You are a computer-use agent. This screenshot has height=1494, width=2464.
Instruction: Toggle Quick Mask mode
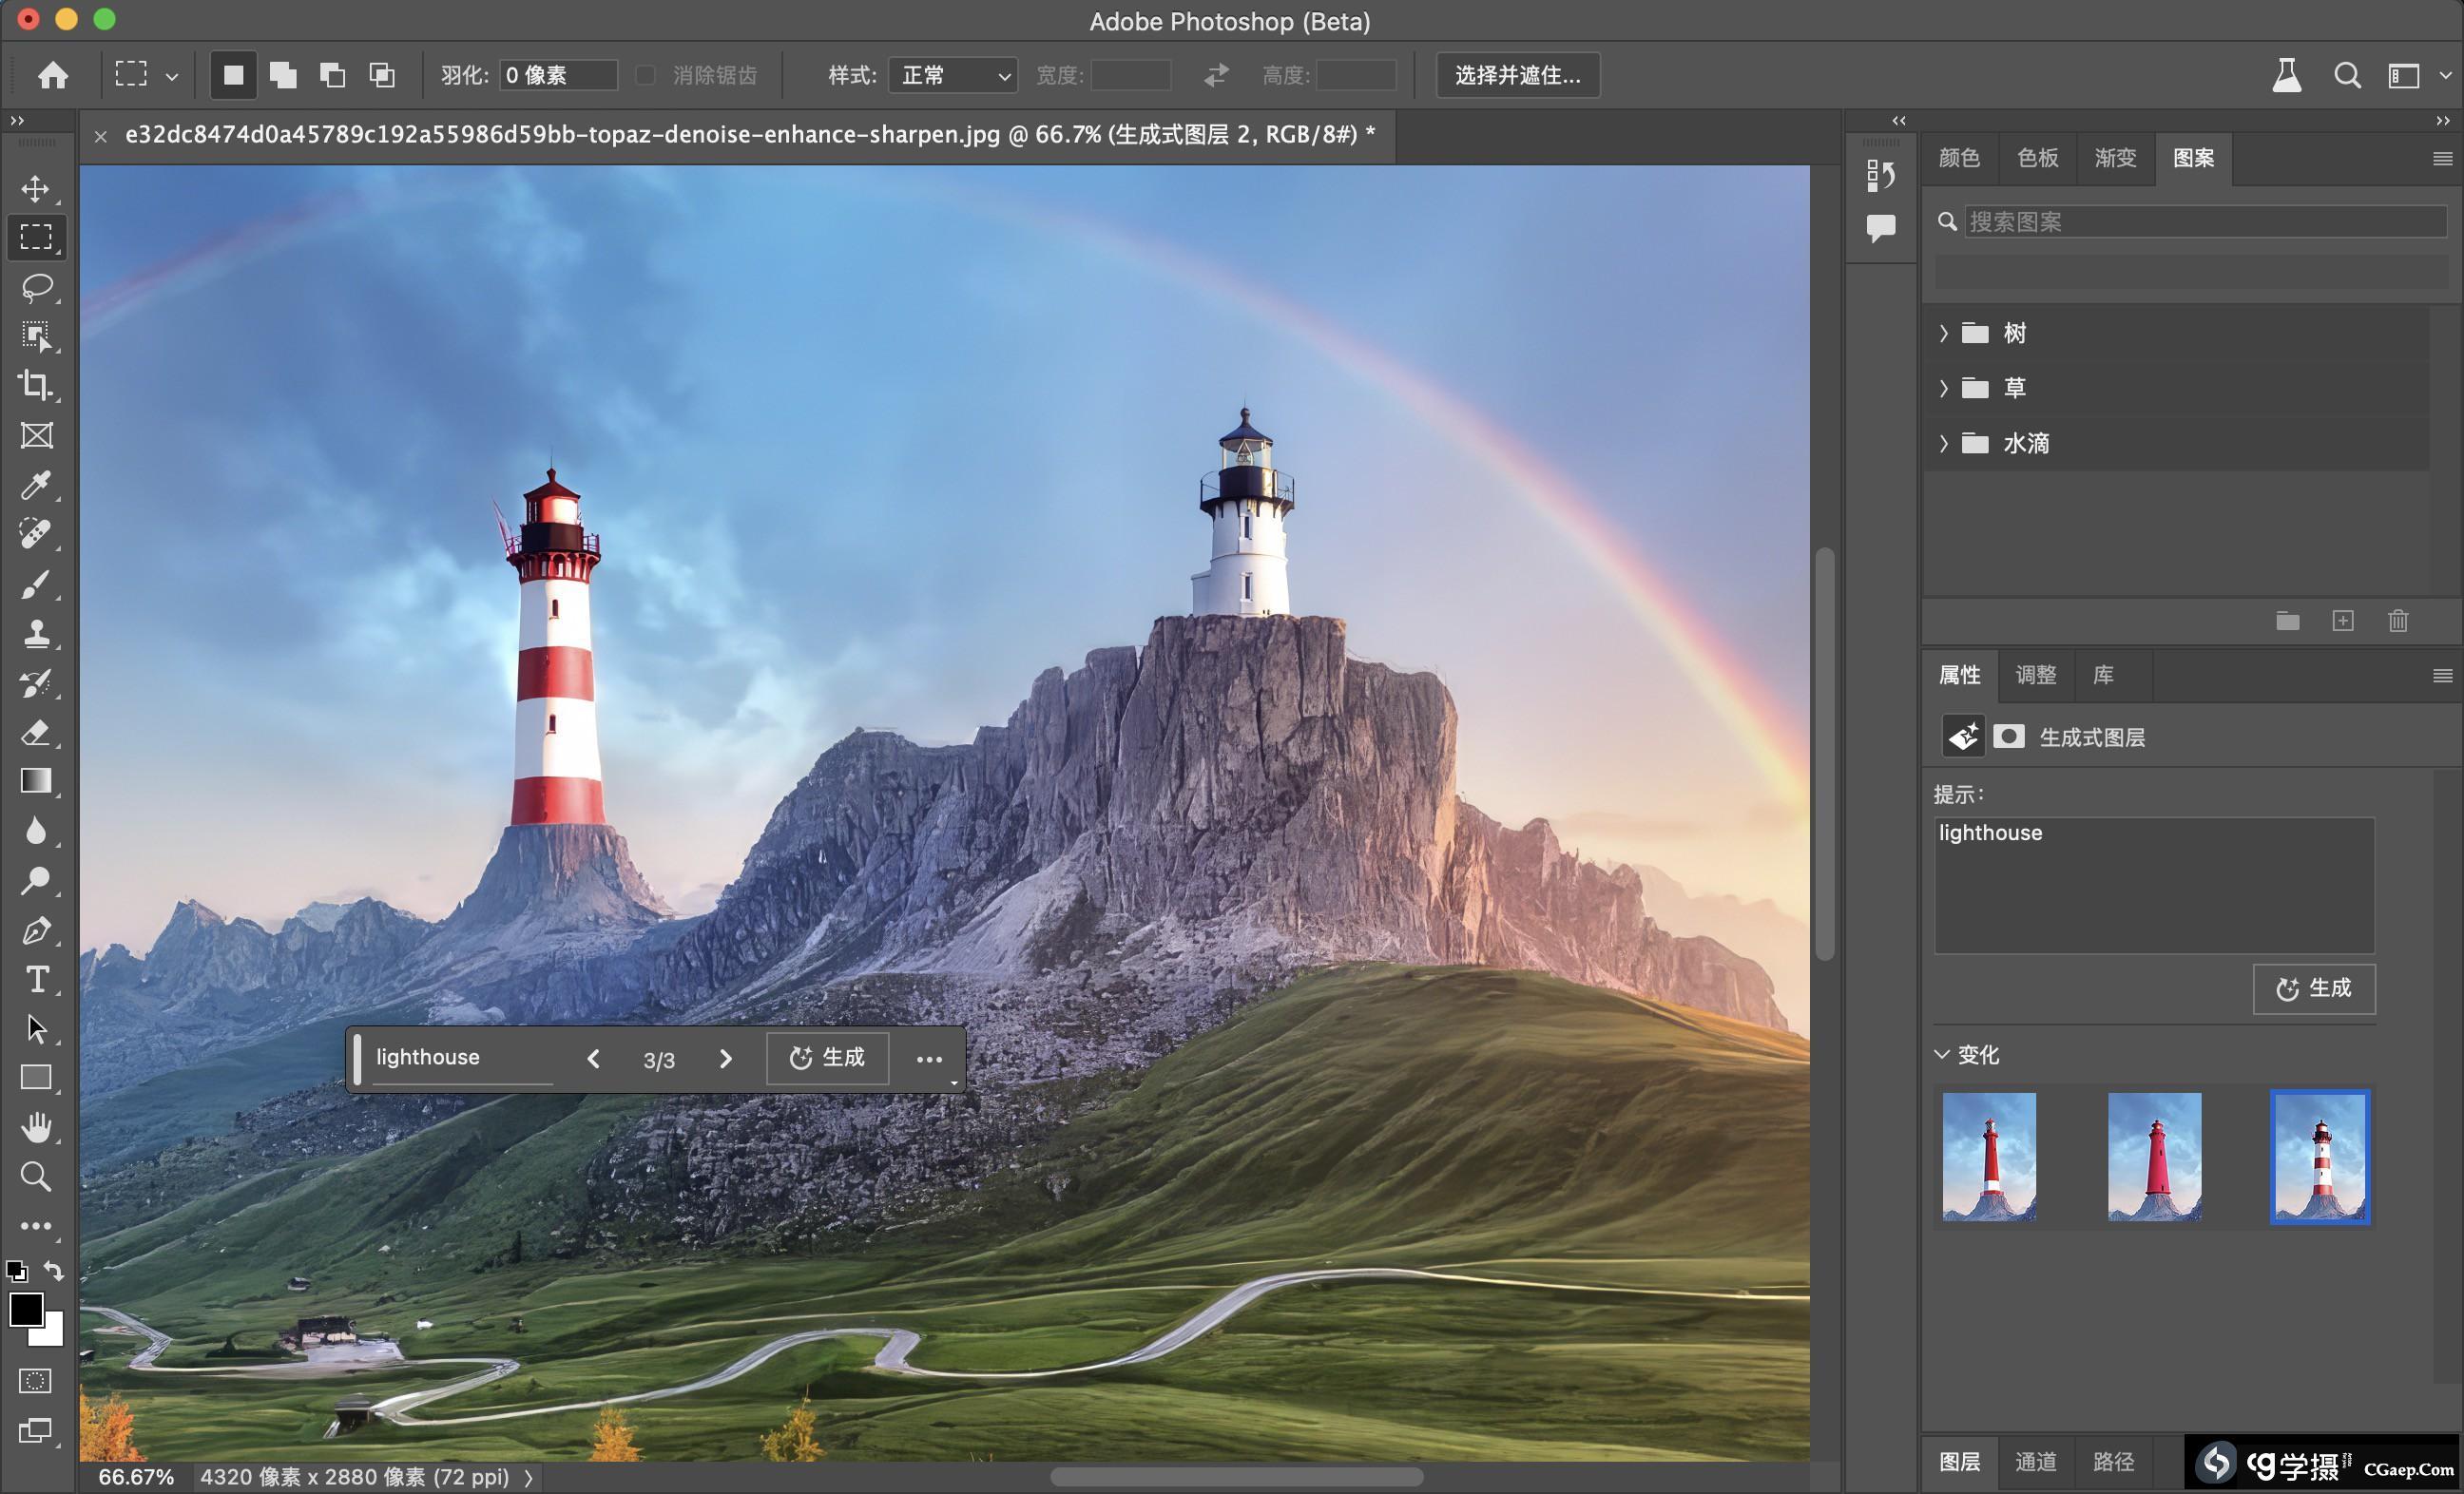[x=35, y=1381]
